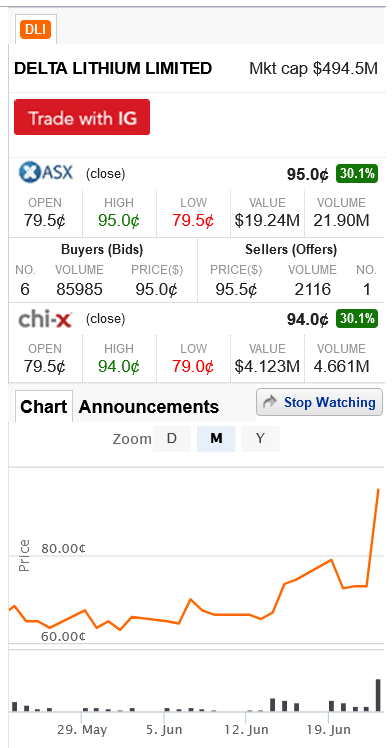Click the 95.5¢ offer price

click(x=237, y=290)
